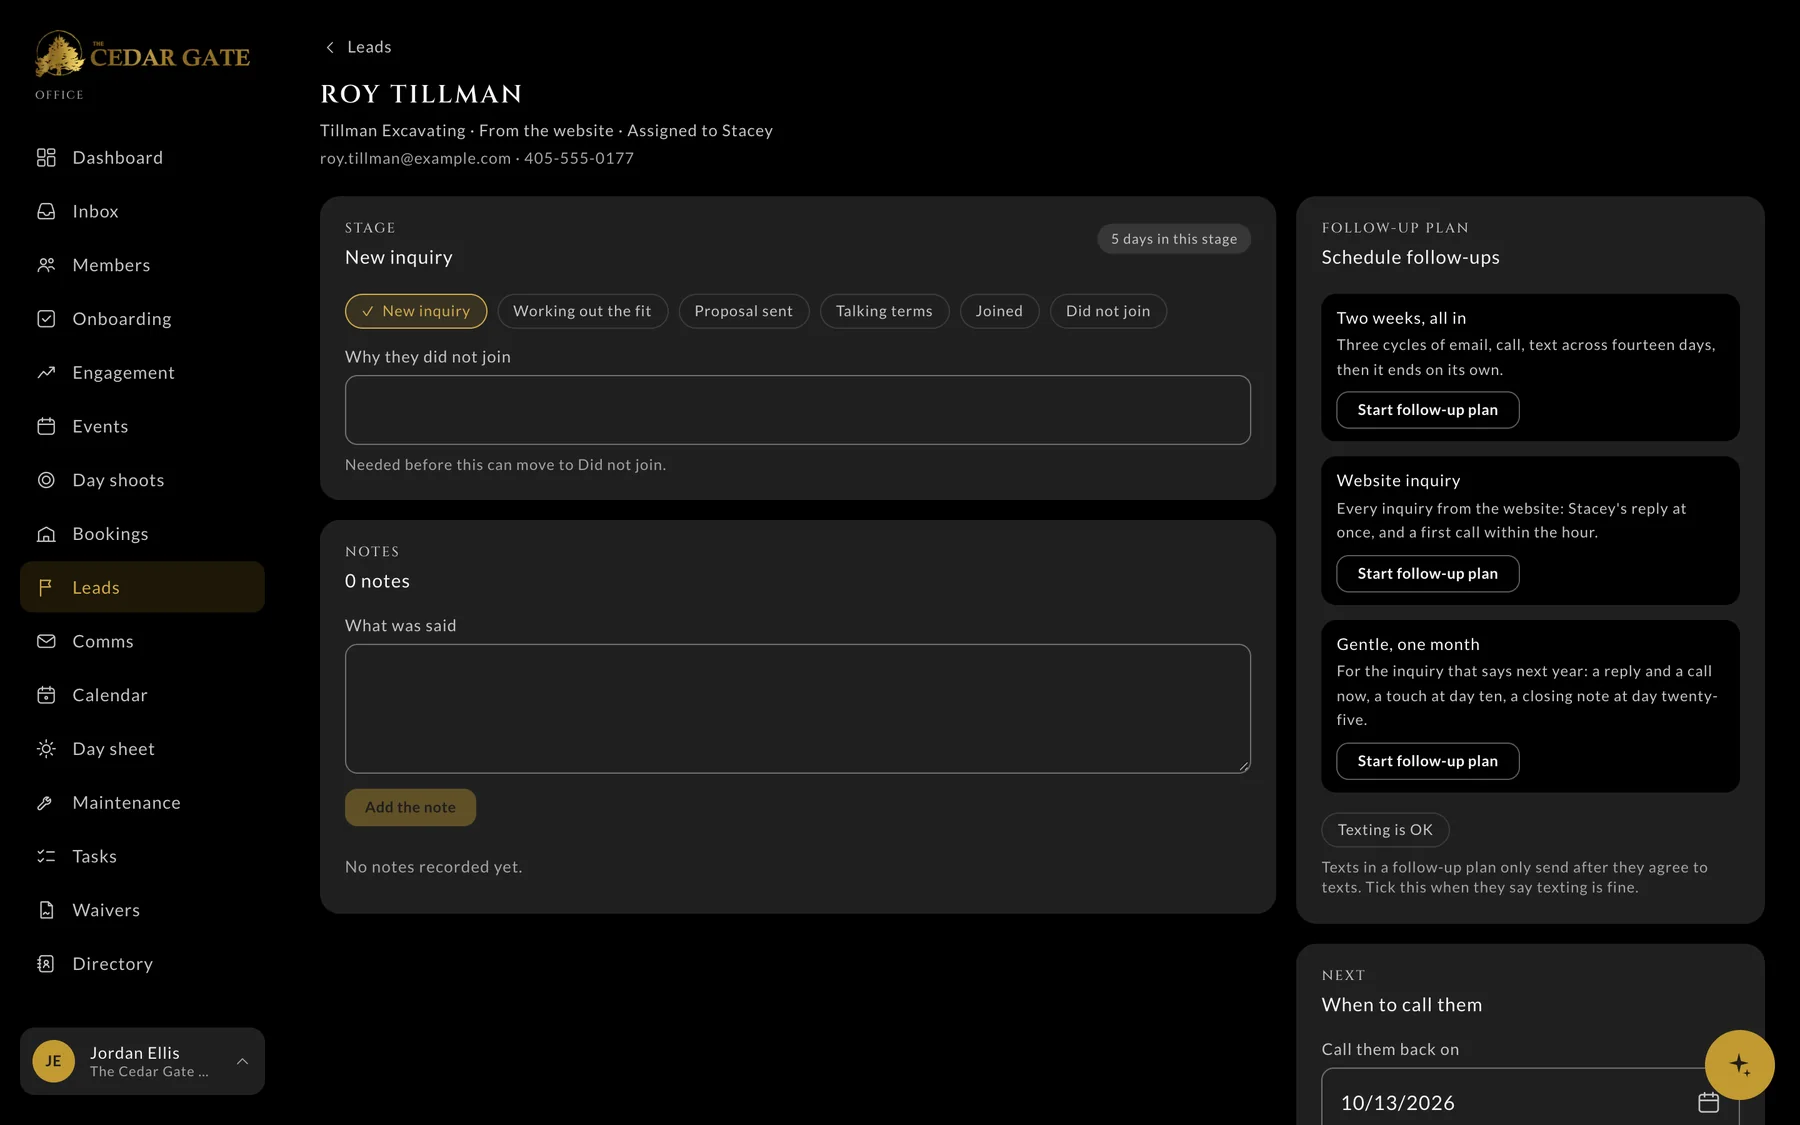Click the Why they did not join field

[797, 410]
